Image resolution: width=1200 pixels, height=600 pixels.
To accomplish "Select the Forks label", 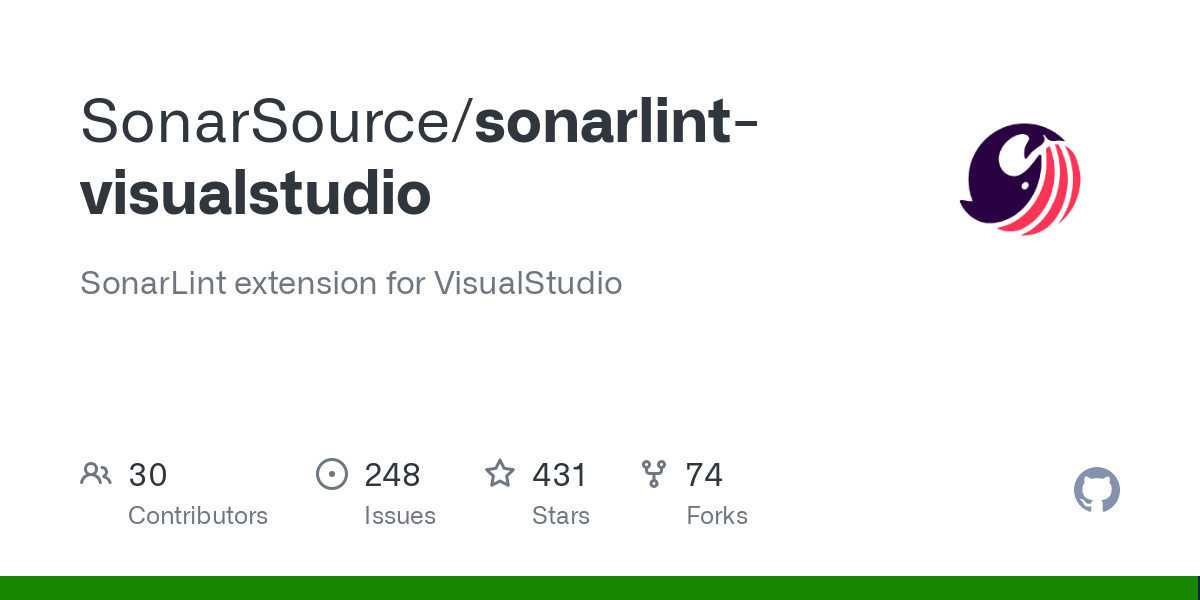I will (x=717, y=516).
